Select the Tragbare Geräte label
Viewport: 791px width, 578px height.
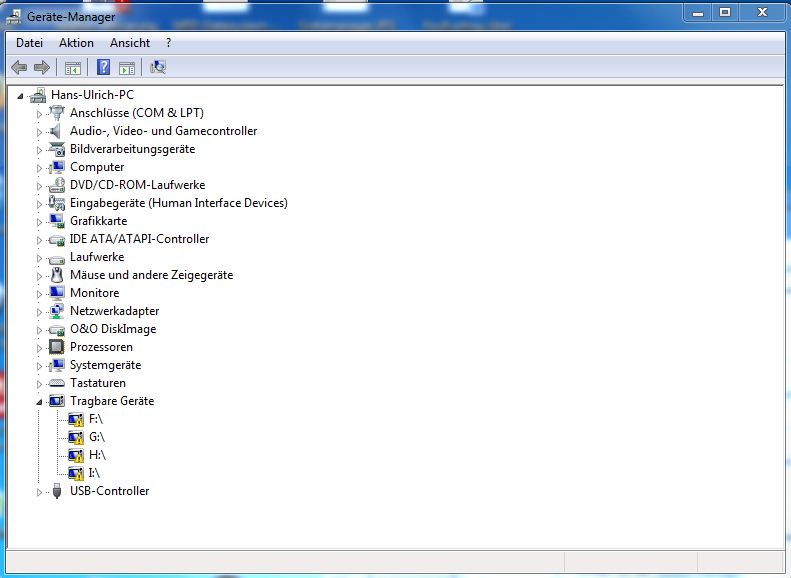pyautogui.click(x=112, y=401)
